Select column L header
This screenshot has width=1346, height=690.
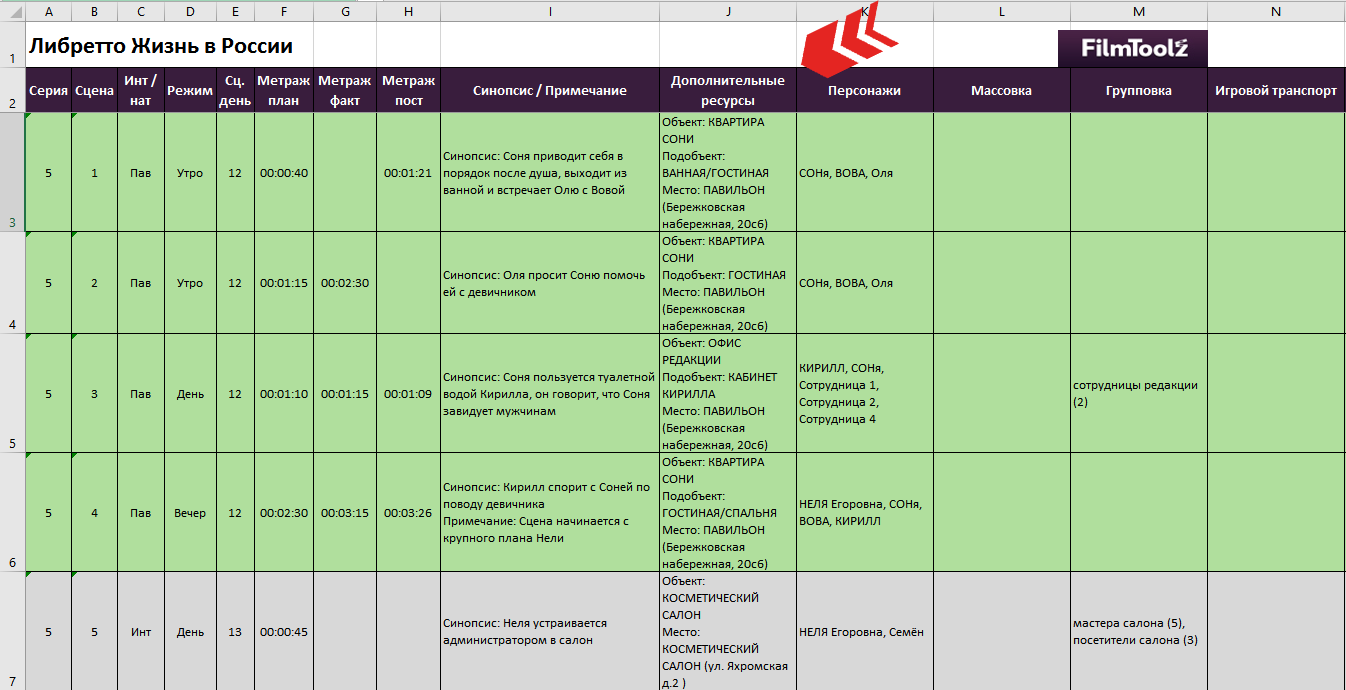click(x=1002, y=11)
